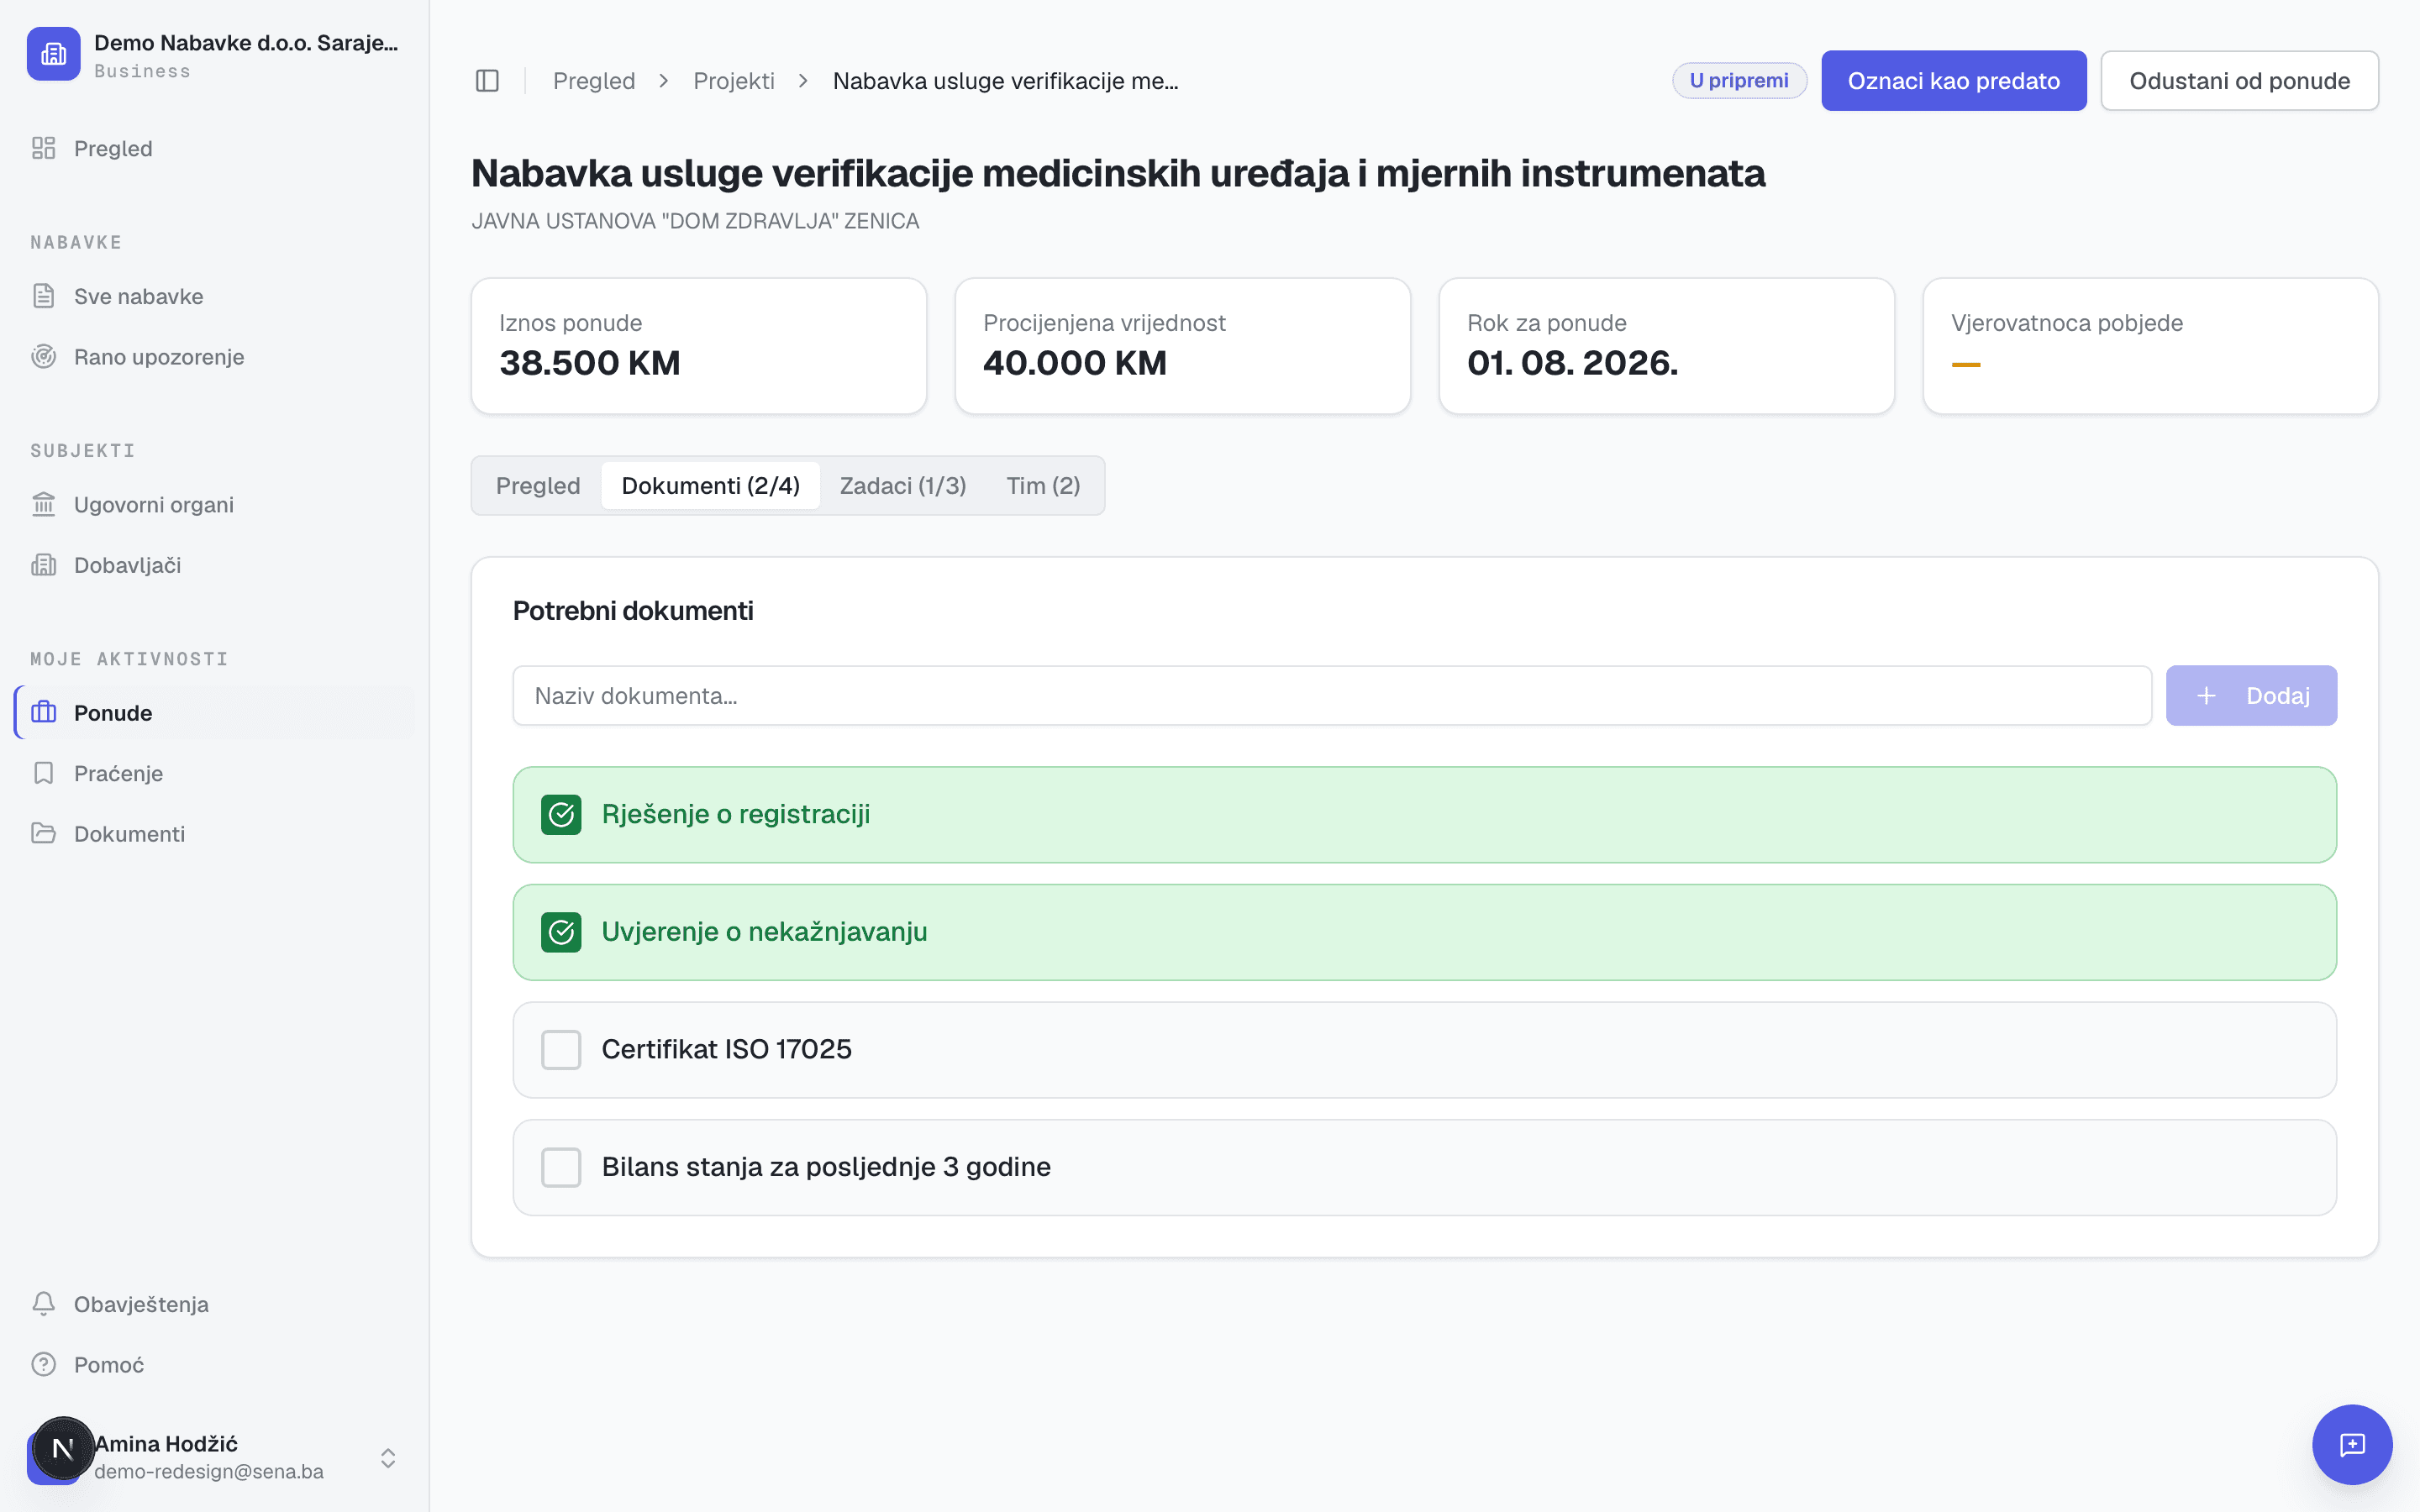Navigate to Ugovorni organi
The image size is (2420, 1512).
pyautogui.click(x=214, y=505)
